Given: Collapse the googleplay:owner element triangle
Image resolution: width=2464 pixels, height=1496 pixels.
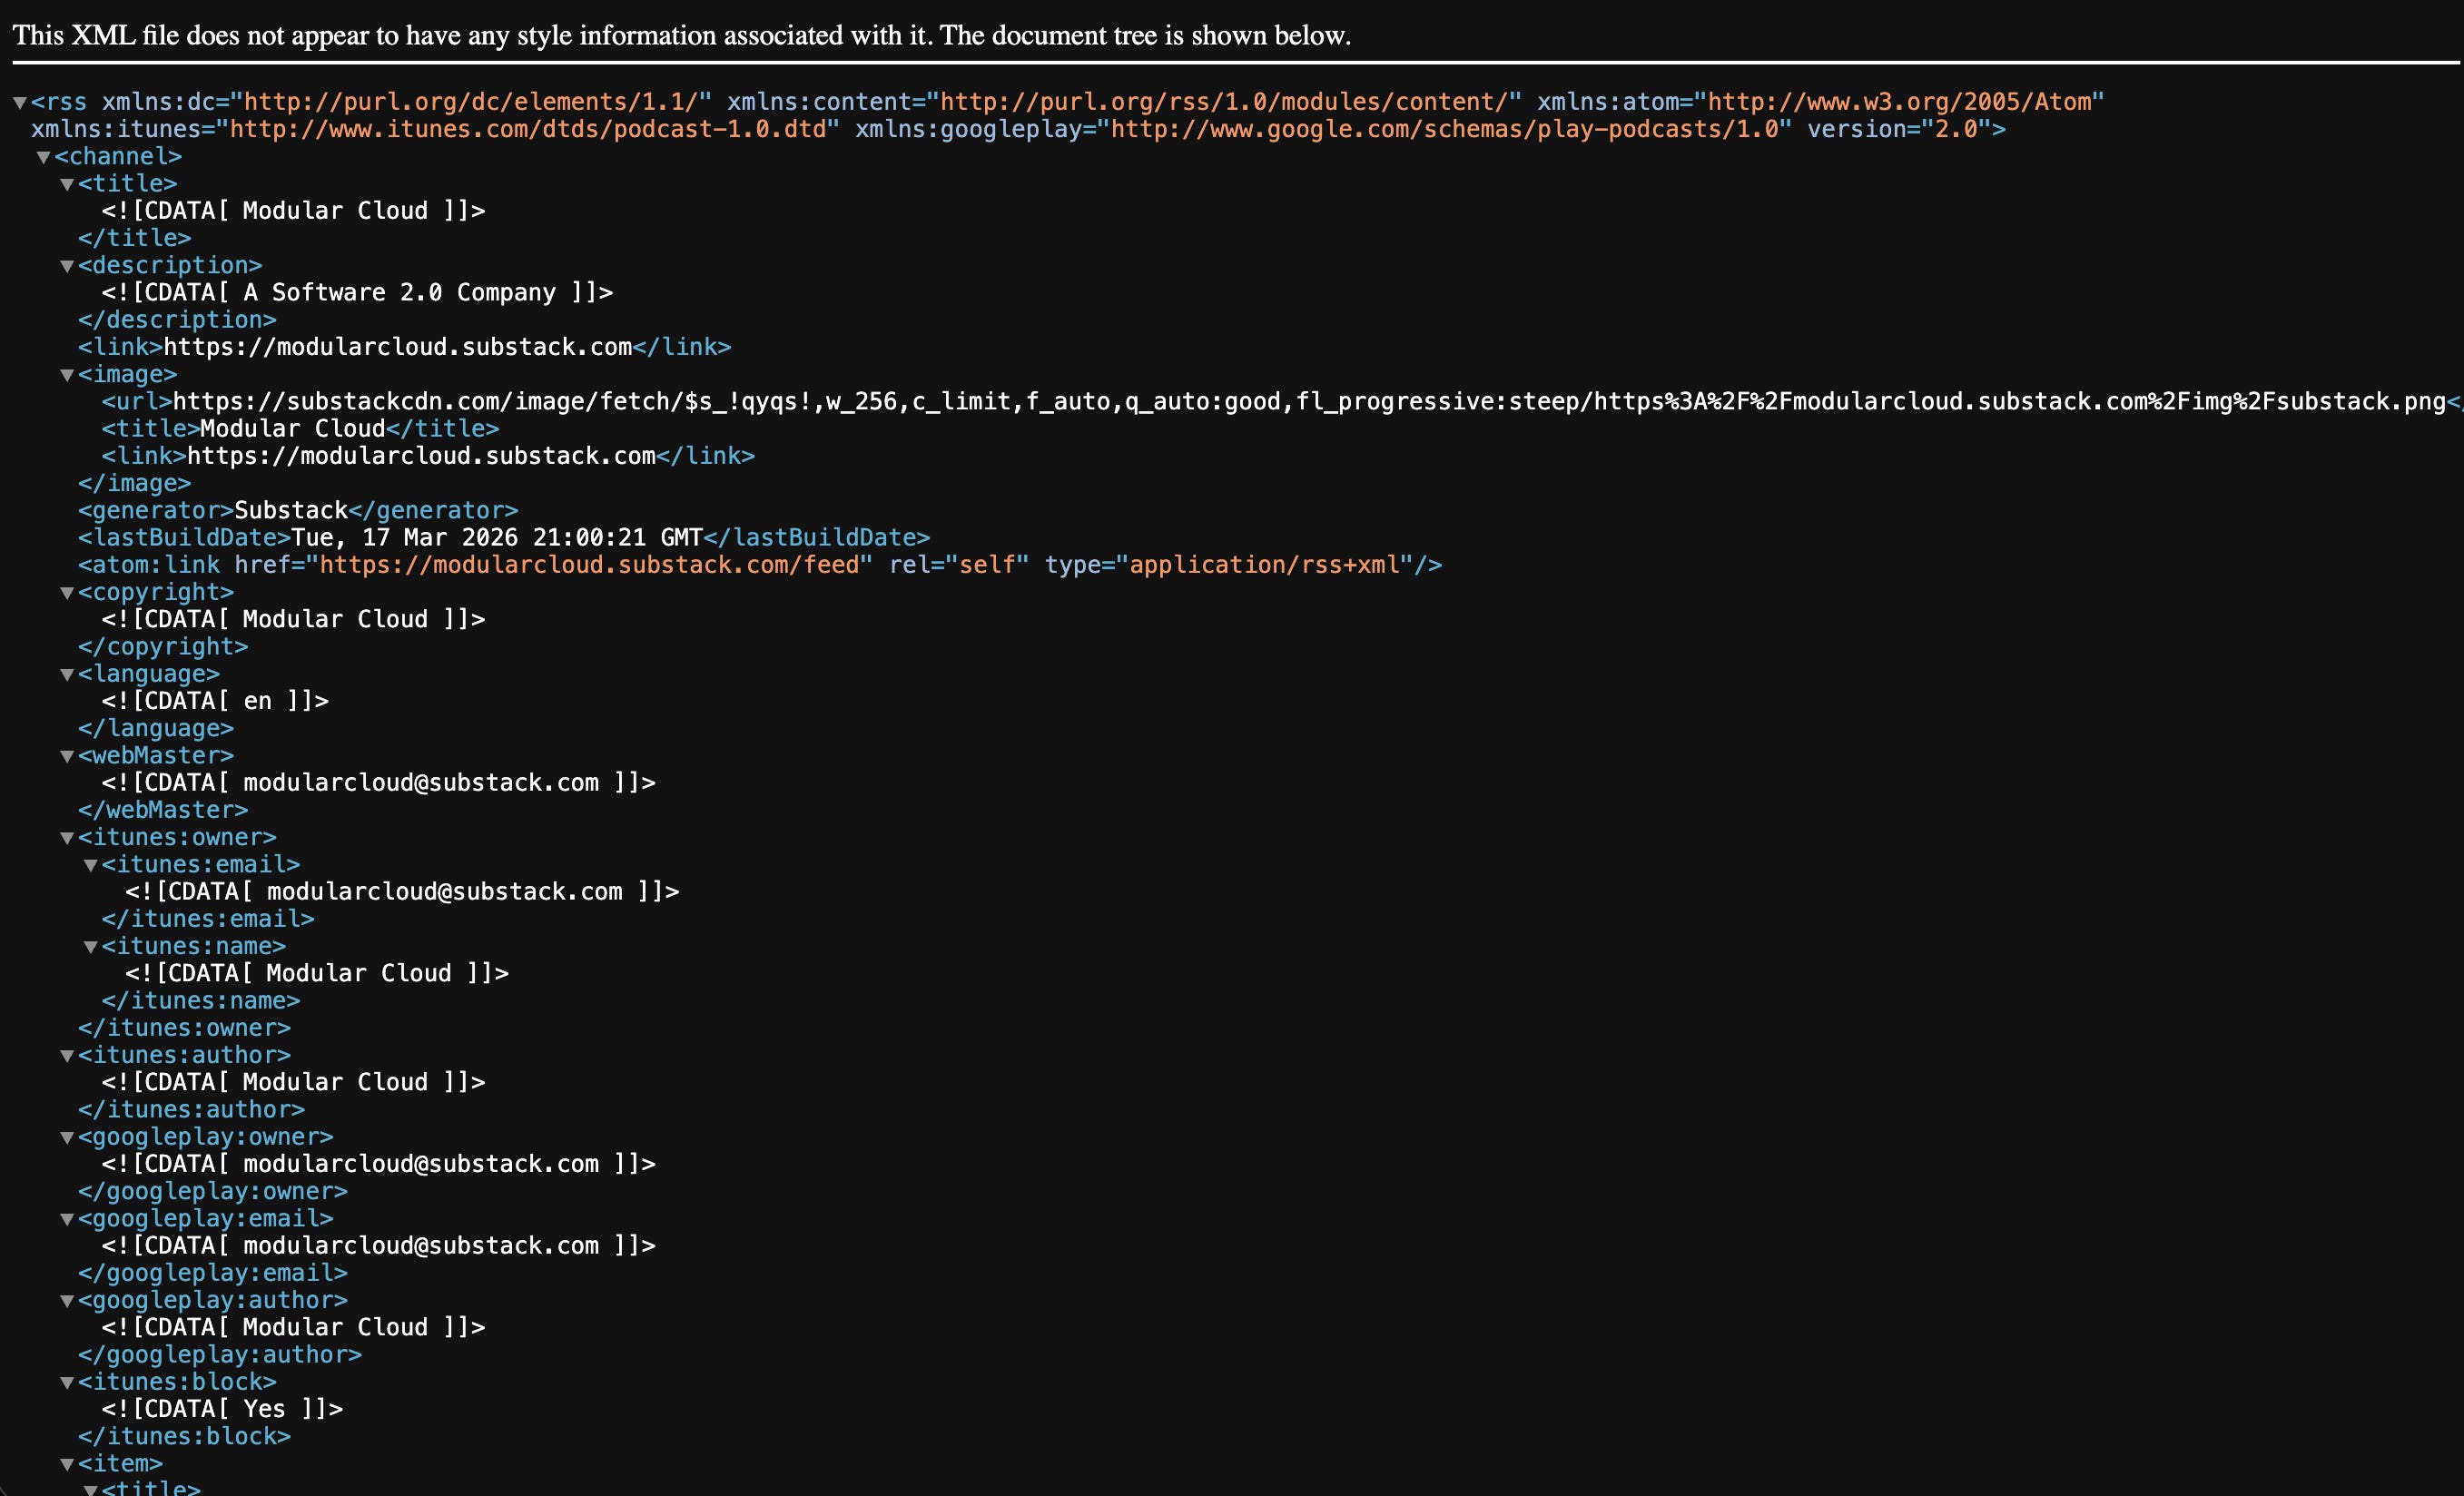Looking at the screenshot, I should point(67,1138).
